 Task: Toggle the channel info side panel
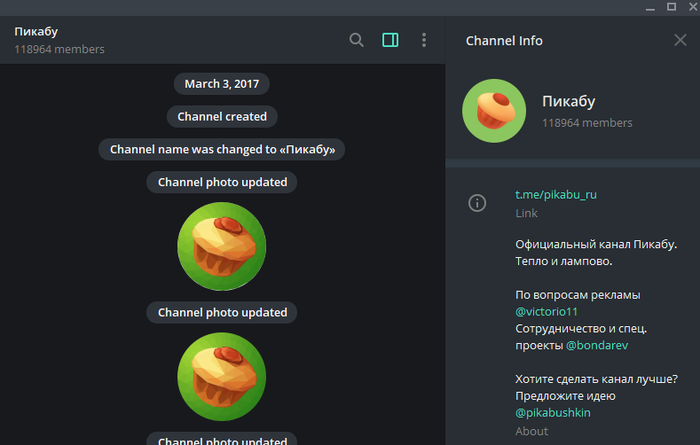pos(390,40)
